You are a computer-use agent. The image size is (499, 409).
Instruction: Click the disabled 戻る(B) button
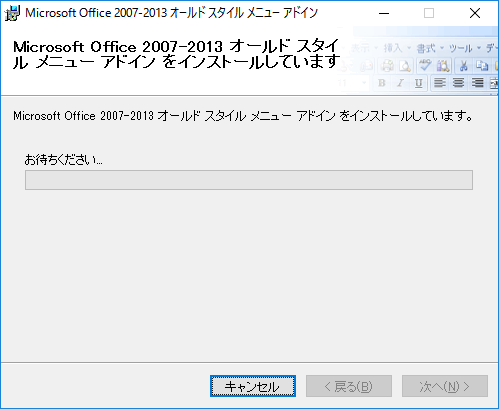[349, 386]
